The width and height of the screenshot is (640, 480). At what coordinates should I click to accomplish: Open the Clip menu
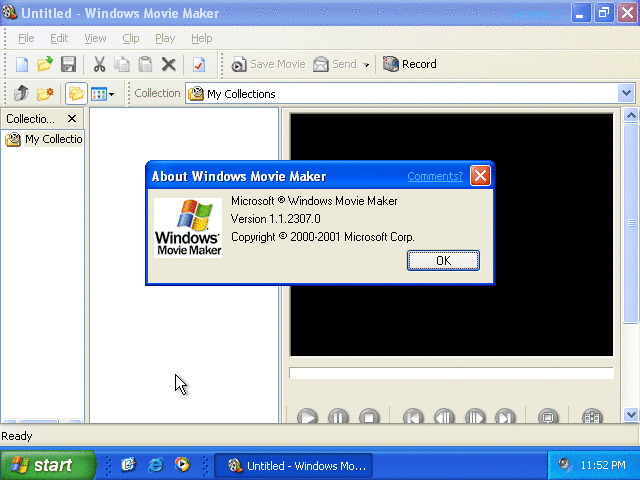tap(131, 38)
